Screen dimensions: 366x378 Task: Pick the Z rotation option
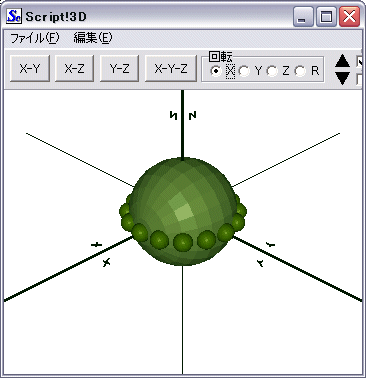[x=272, y=71]
